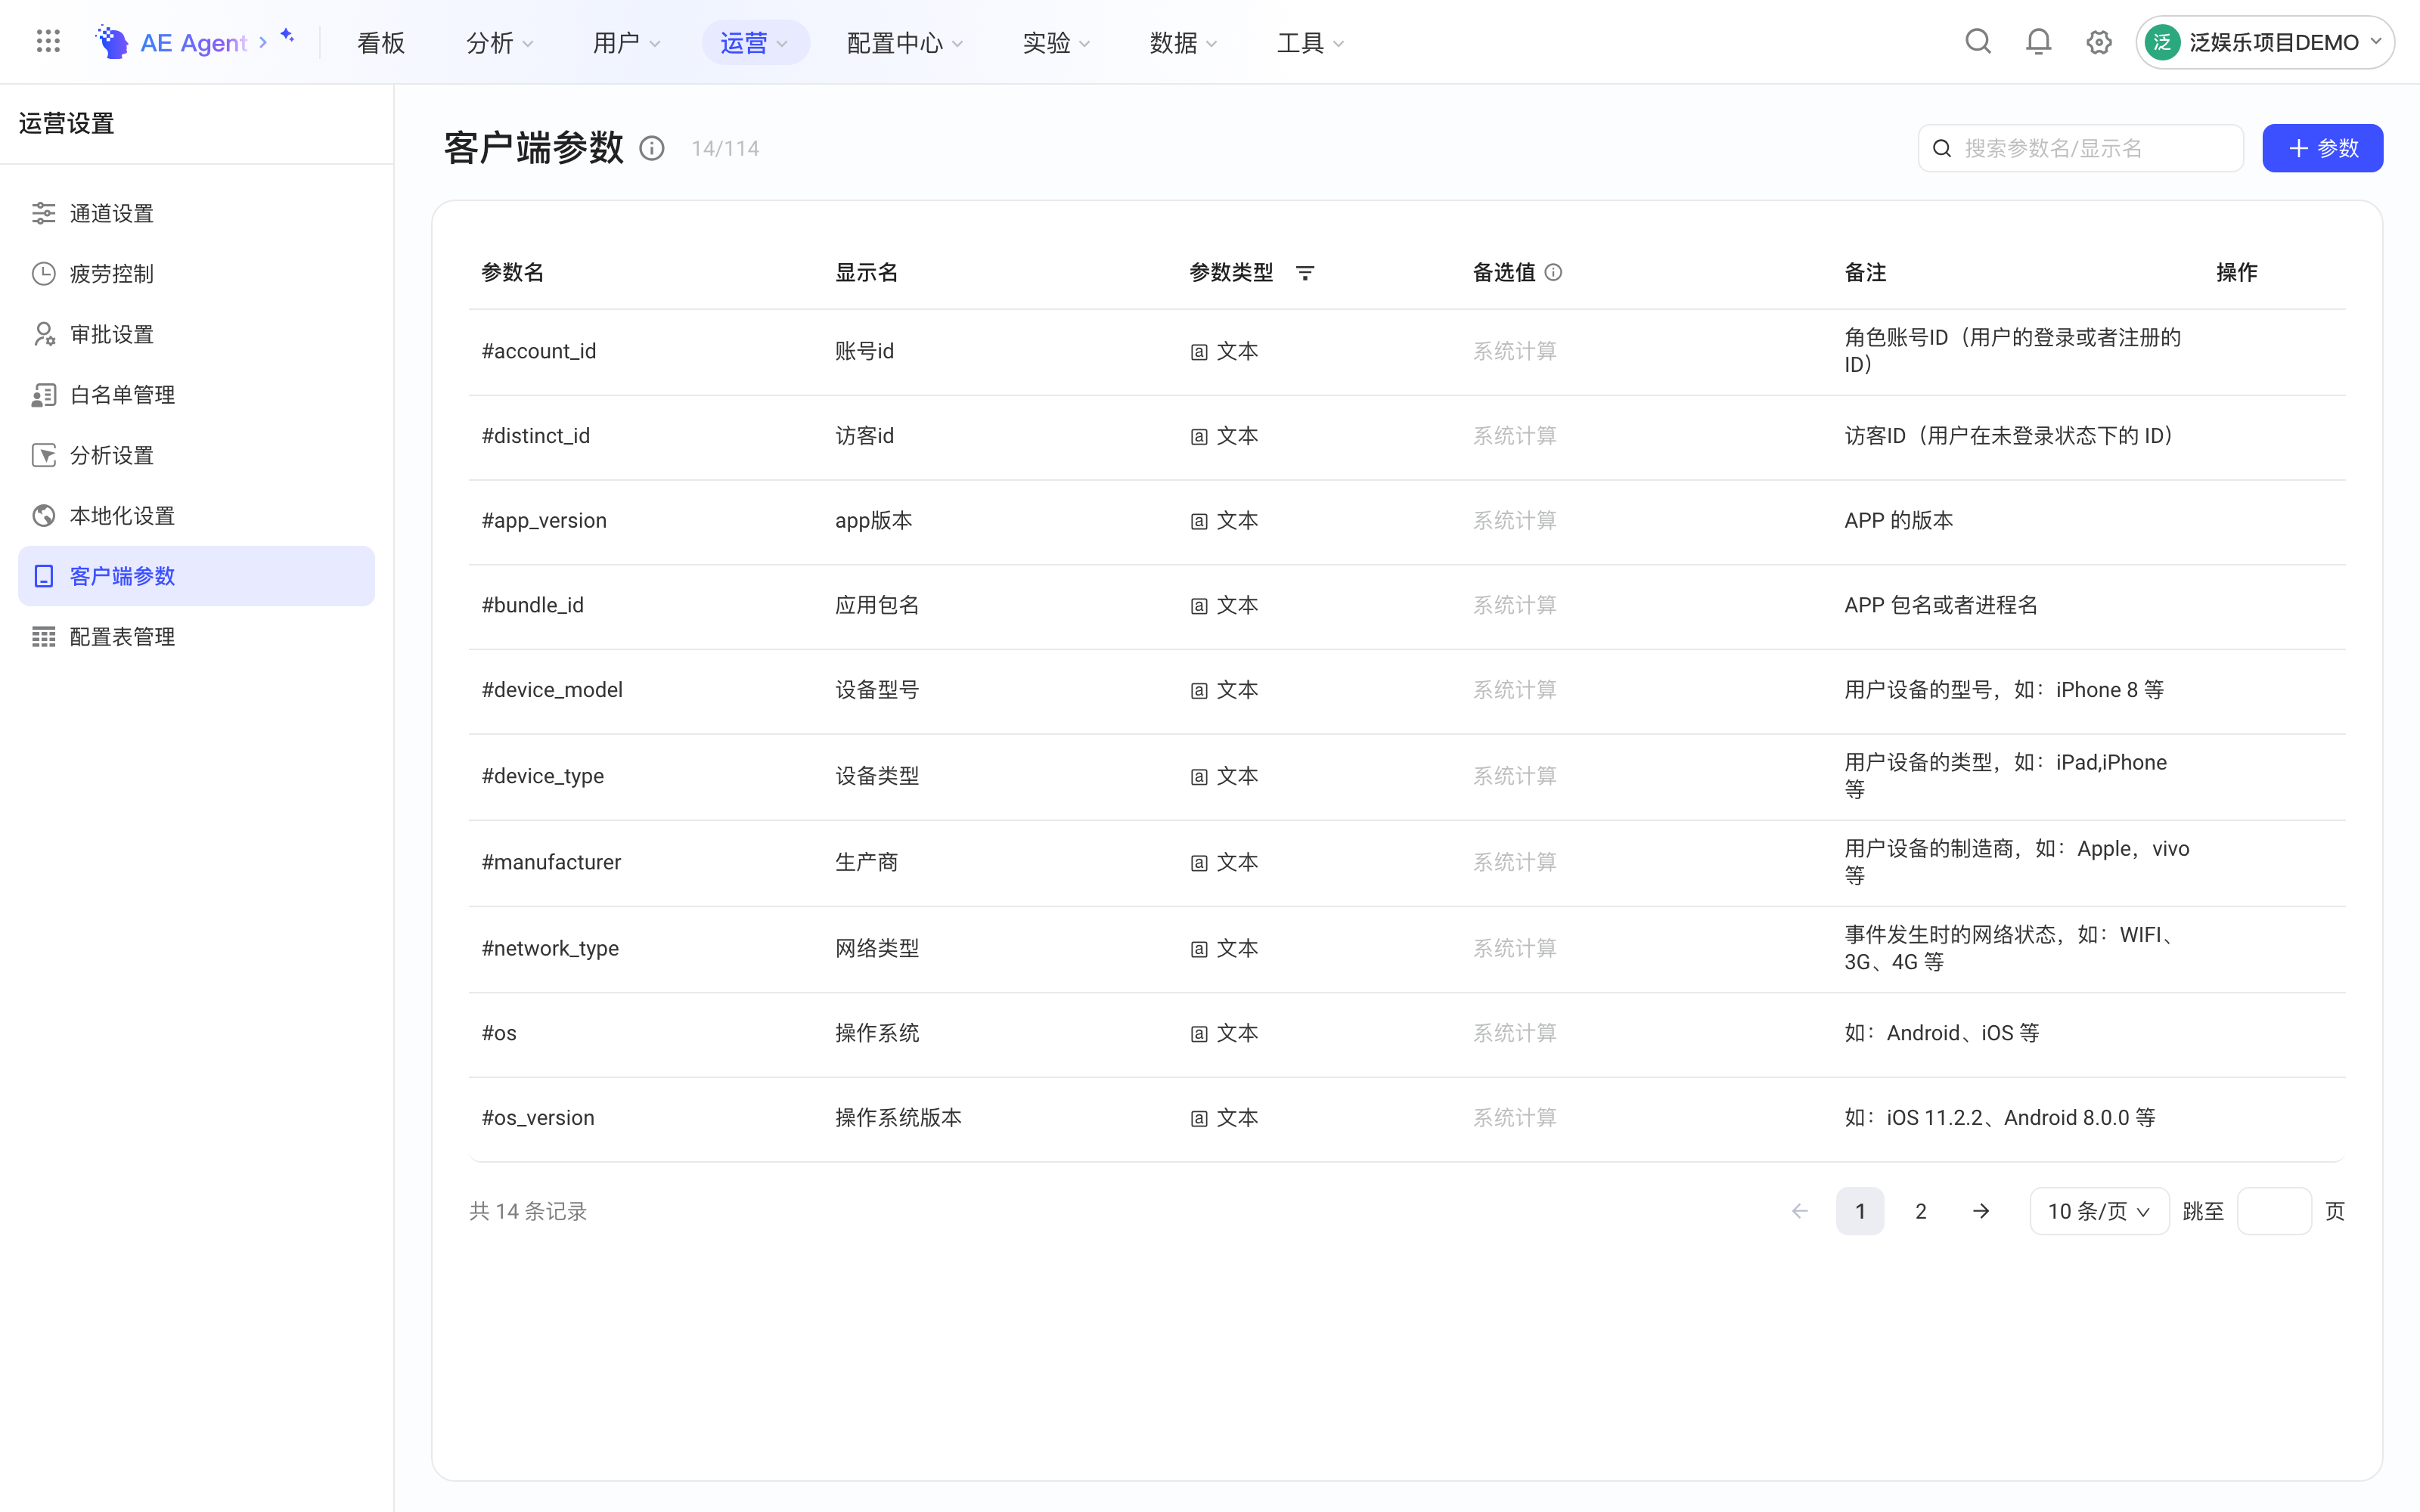Click the #bundle_id parameter name
Viewport: 2420px width, 1512px height.
pos(532,605)
